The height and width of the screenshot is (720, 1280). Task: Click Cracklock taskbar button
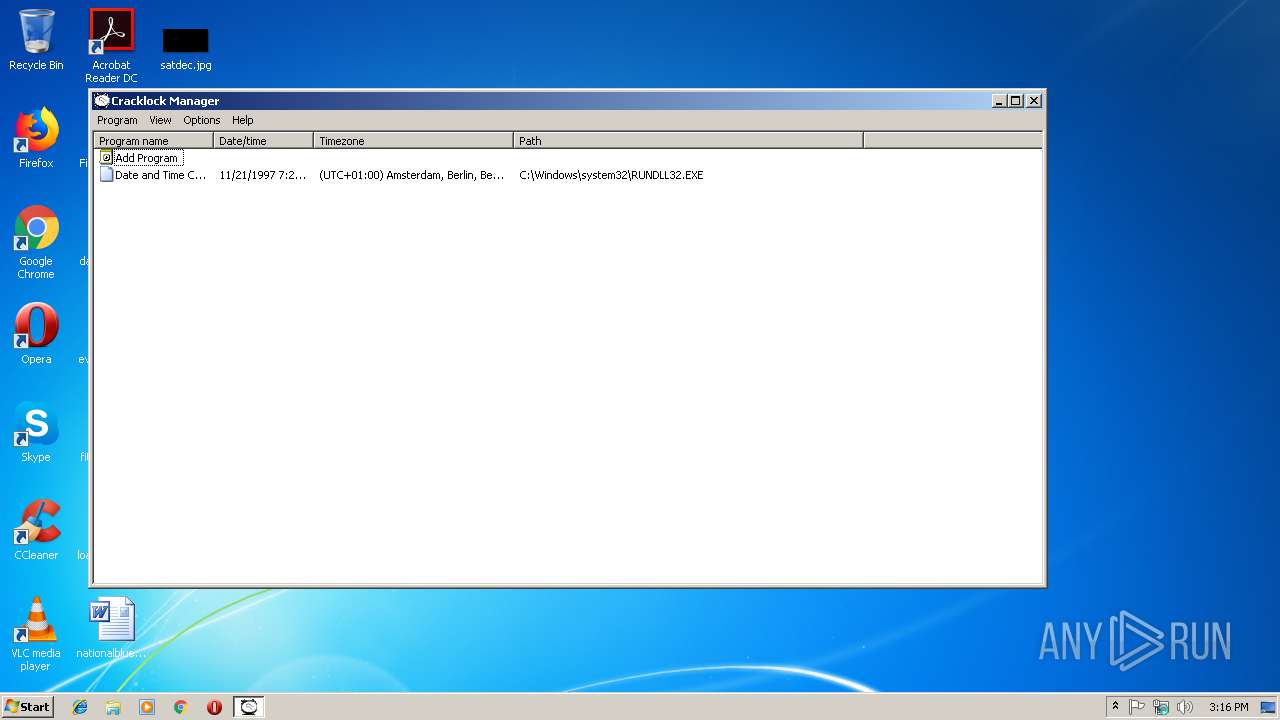pos(249,707)
